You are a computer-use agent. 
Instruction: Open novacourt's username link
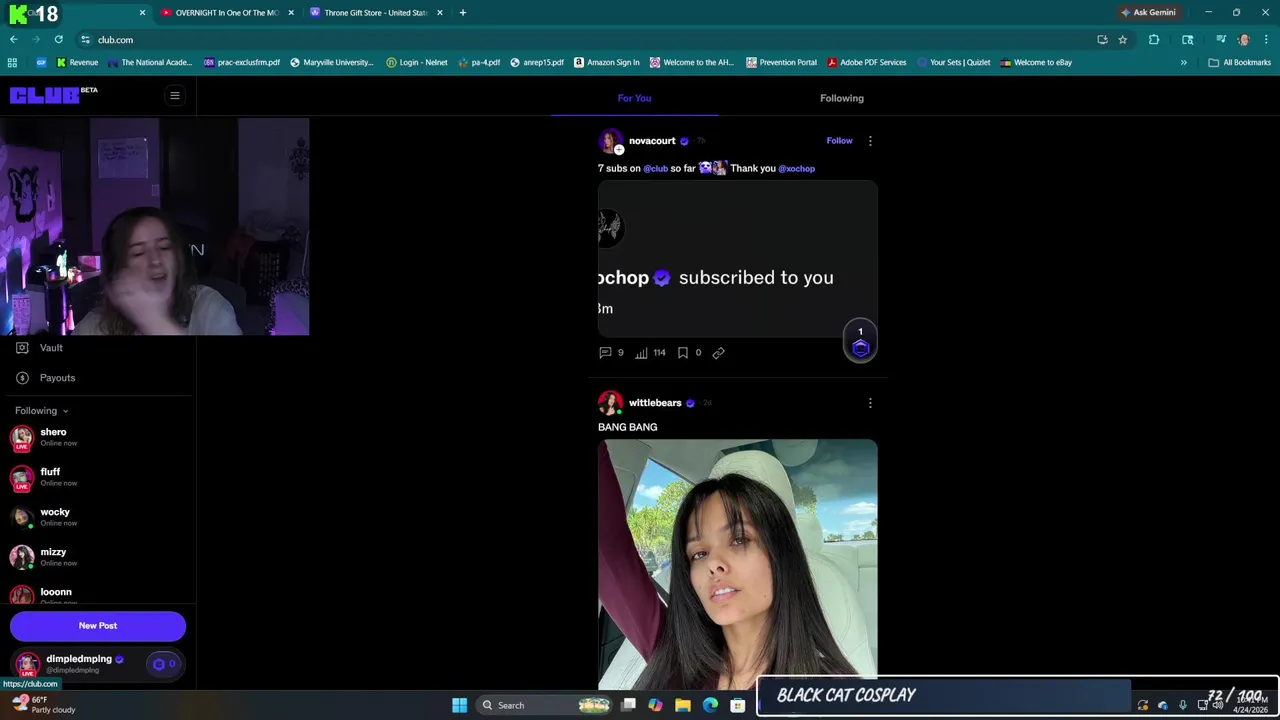point(652,141)
